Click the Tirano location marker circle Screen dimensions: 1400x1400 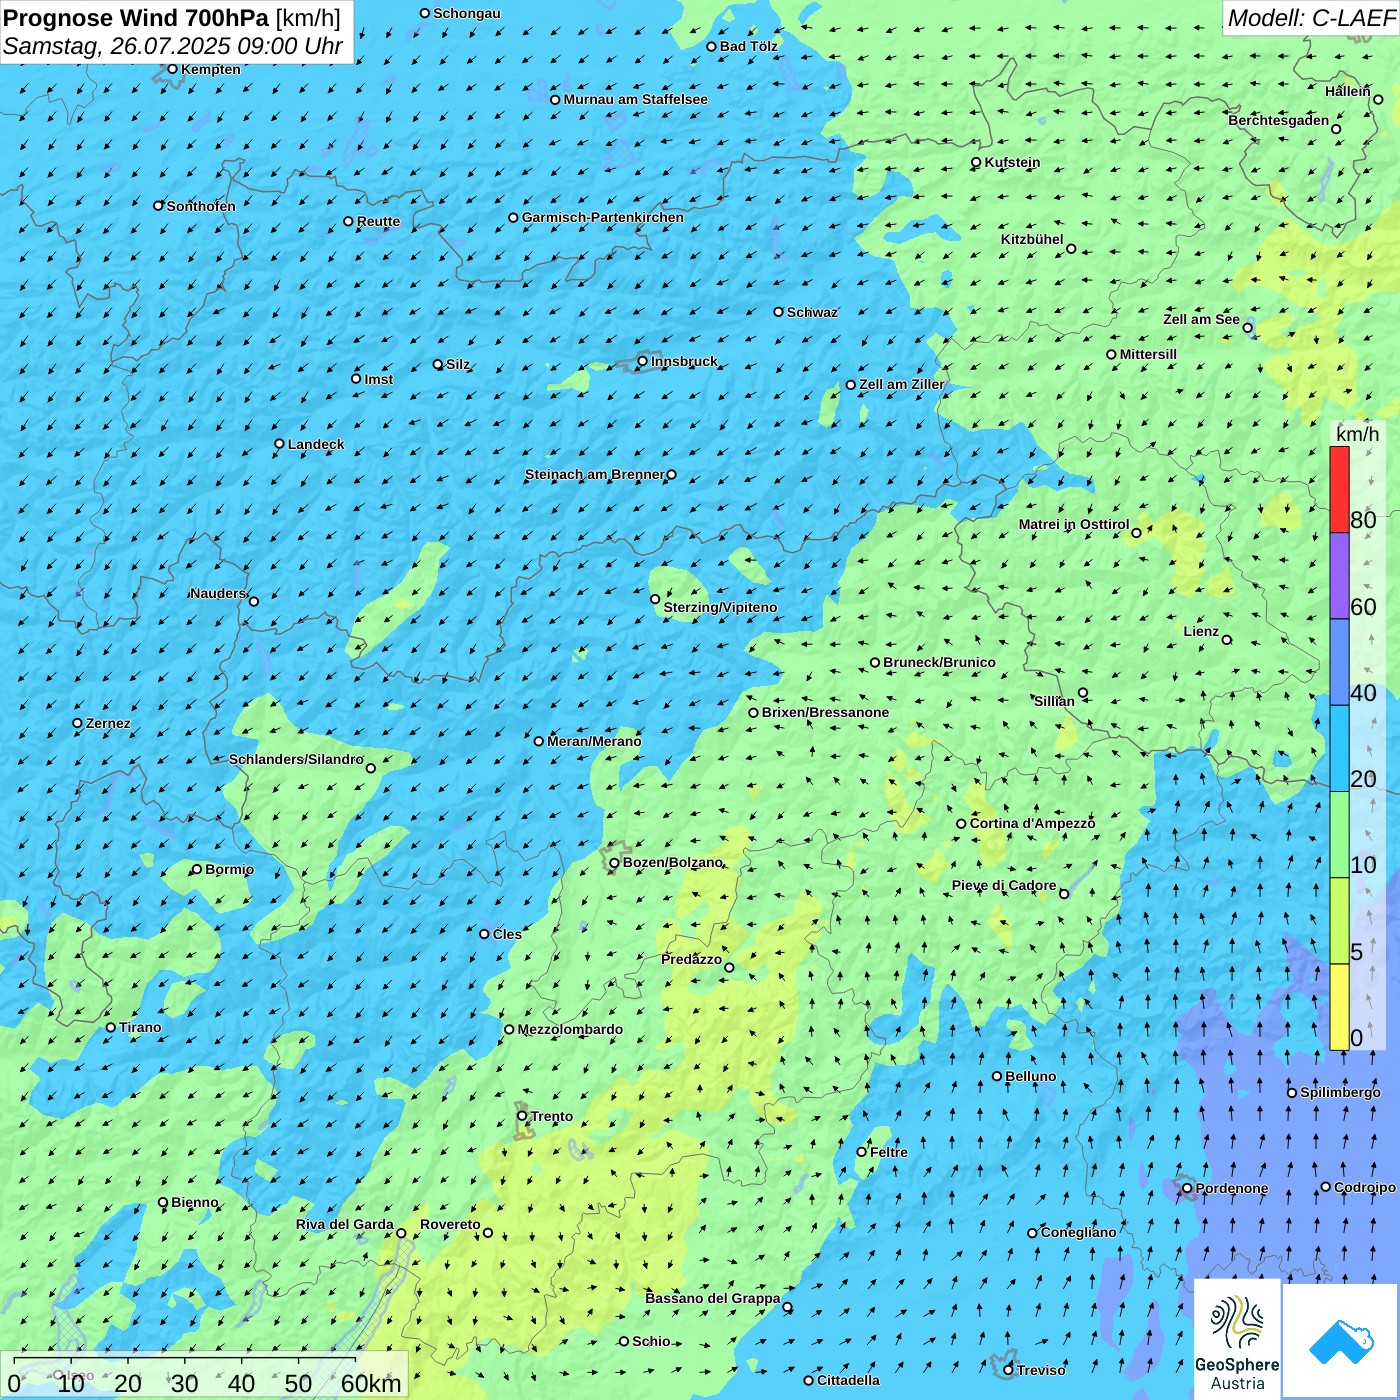111,1027
